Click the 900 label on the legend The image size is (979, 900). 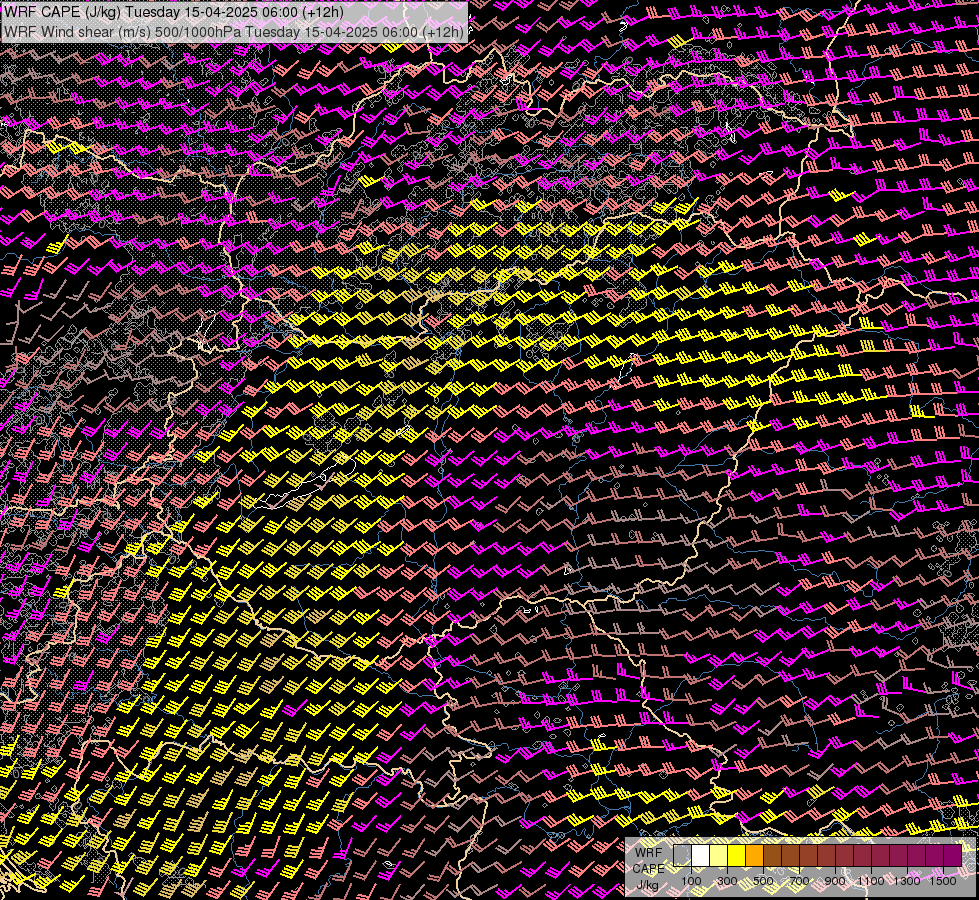click(x=835, y=881)
